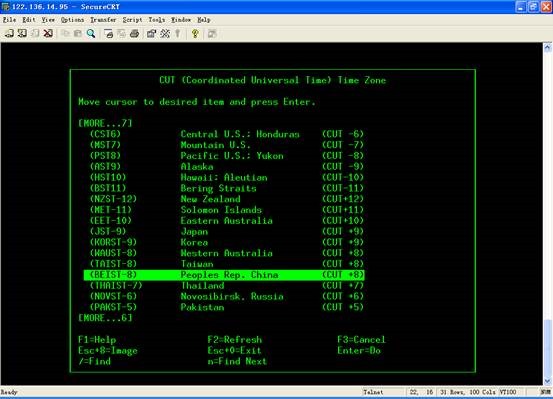
Task: Click the yellow Help icon
Action: coord(195,34)
